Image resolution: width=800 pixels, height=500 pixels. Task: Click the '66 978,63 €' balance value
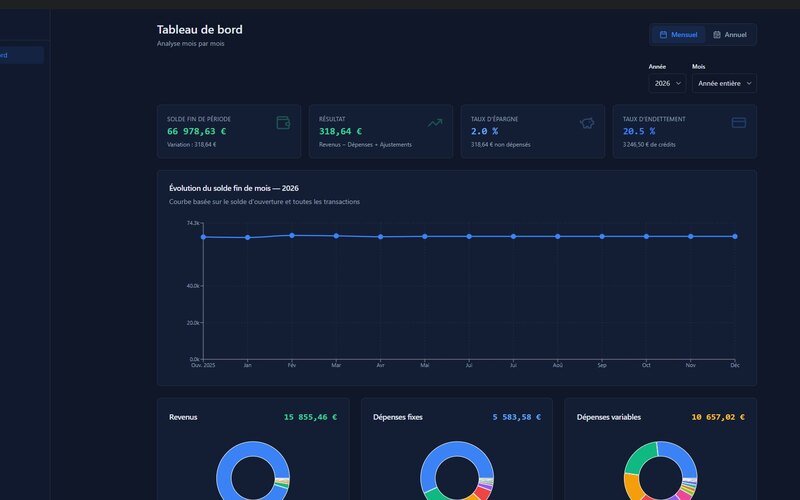tap(196, 131)
